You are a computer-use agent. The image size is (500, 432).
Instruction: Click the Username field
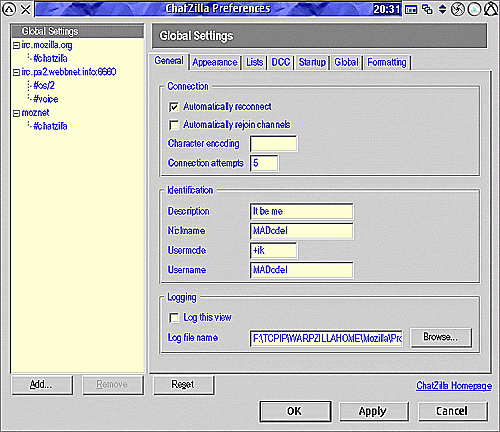click(302, 270)
